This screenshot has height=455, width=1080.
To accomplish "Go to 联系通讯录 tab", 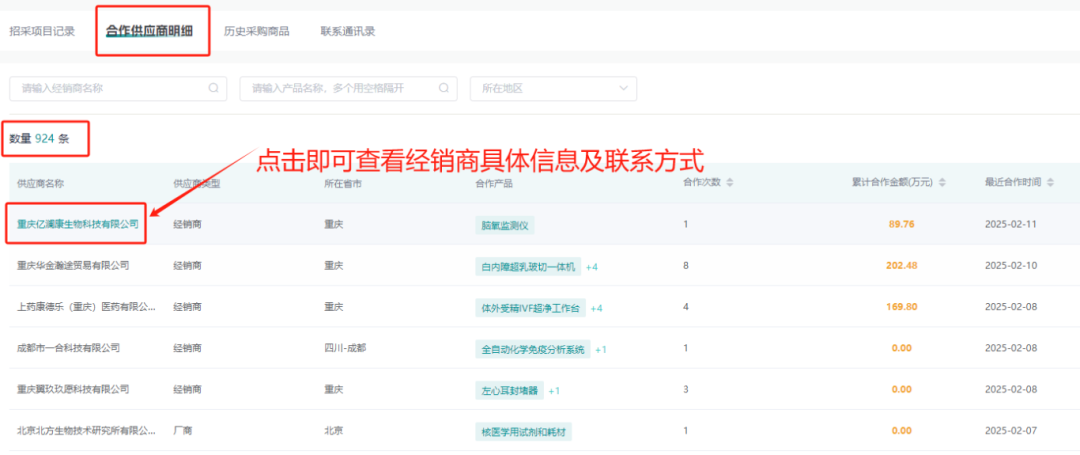I will (348, 31).
